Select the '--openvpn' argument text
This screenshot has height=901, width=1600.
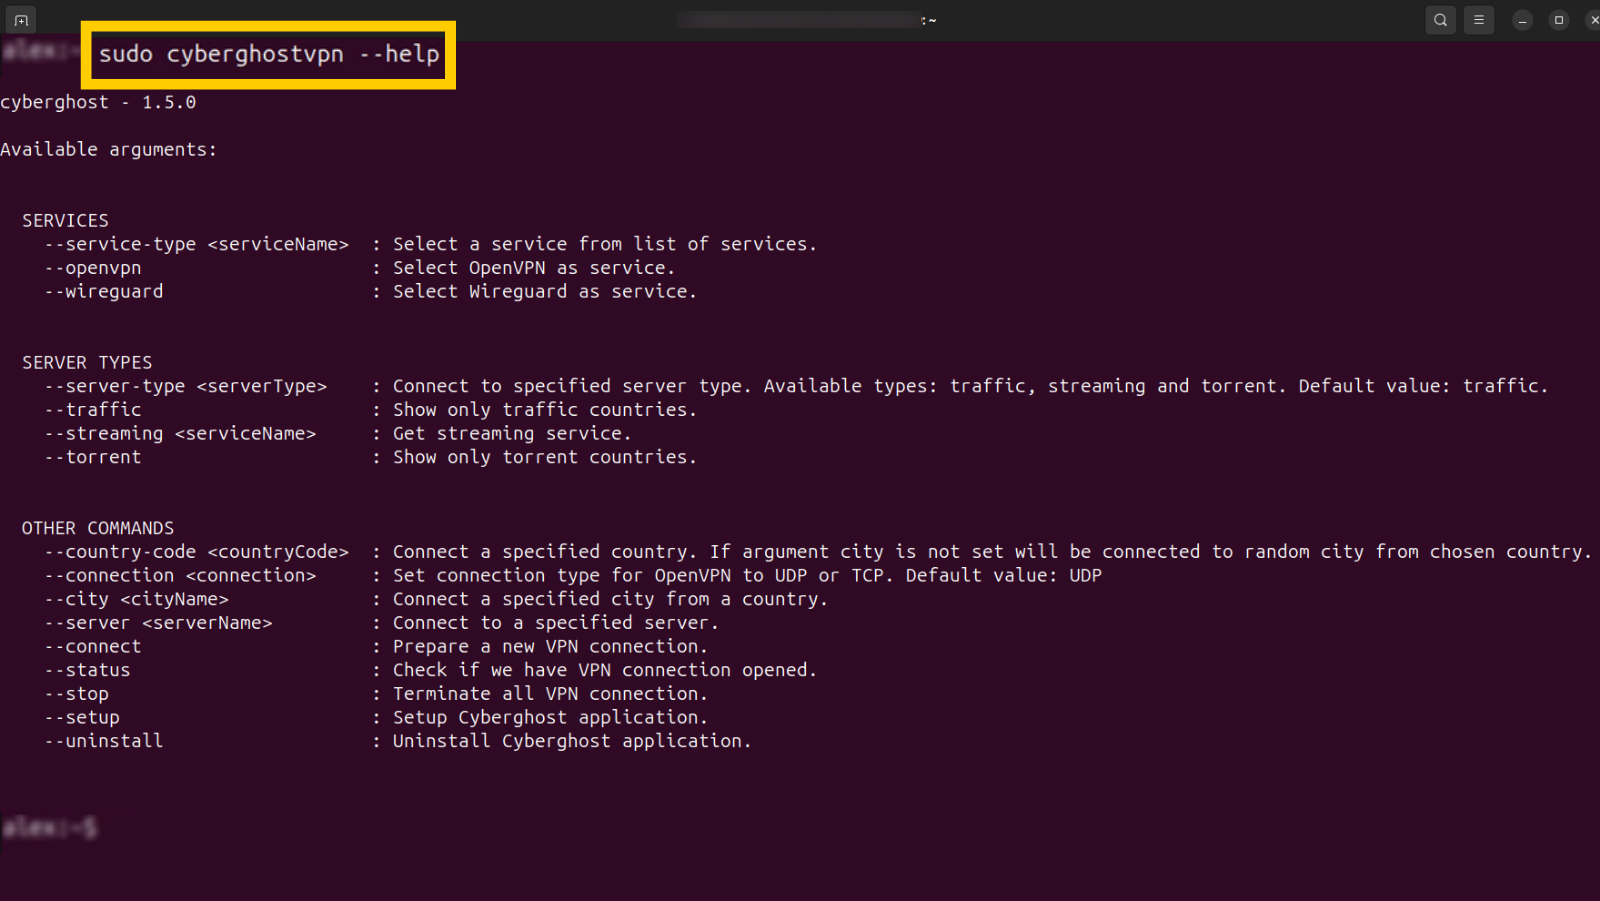pos(93,268)
